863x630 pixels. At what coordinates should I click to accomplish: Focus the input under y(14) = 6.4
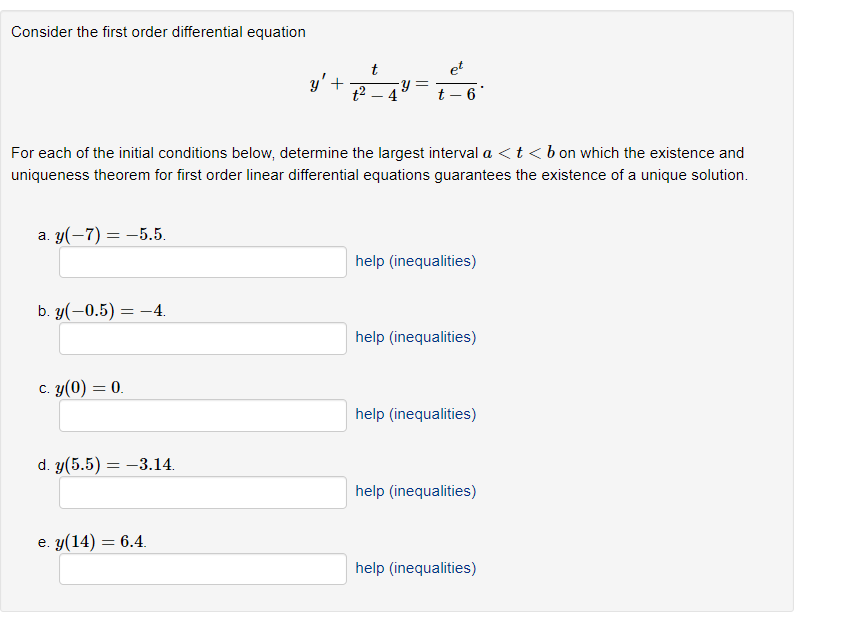pos(203,569)
